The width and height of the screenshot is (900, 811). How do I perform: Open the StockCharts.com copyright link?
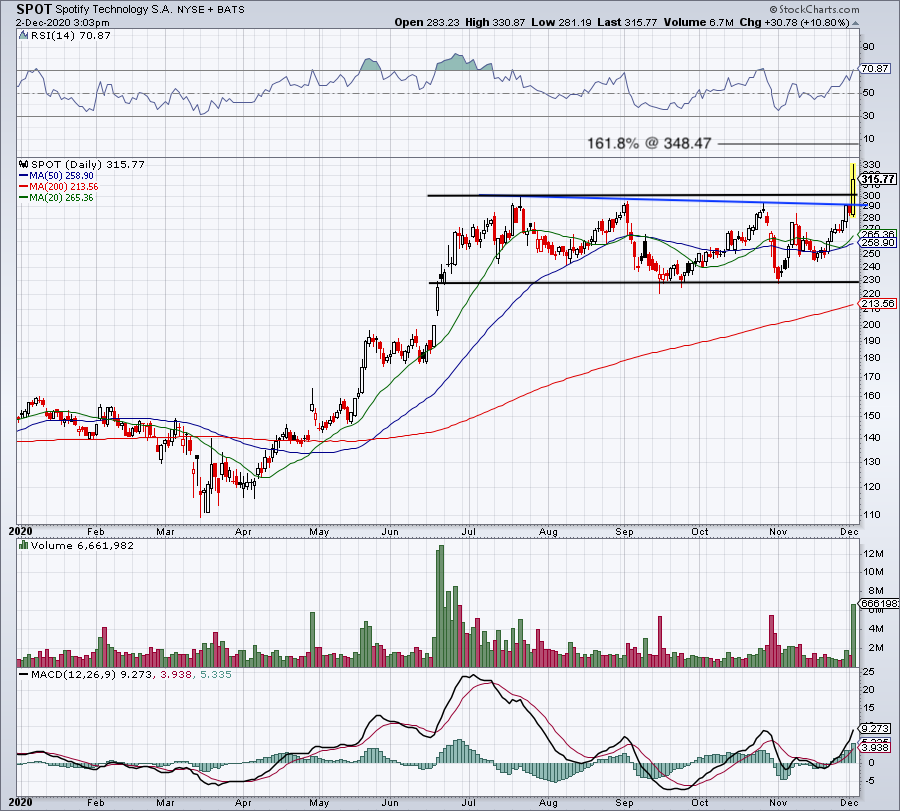(x=814, y=9)
